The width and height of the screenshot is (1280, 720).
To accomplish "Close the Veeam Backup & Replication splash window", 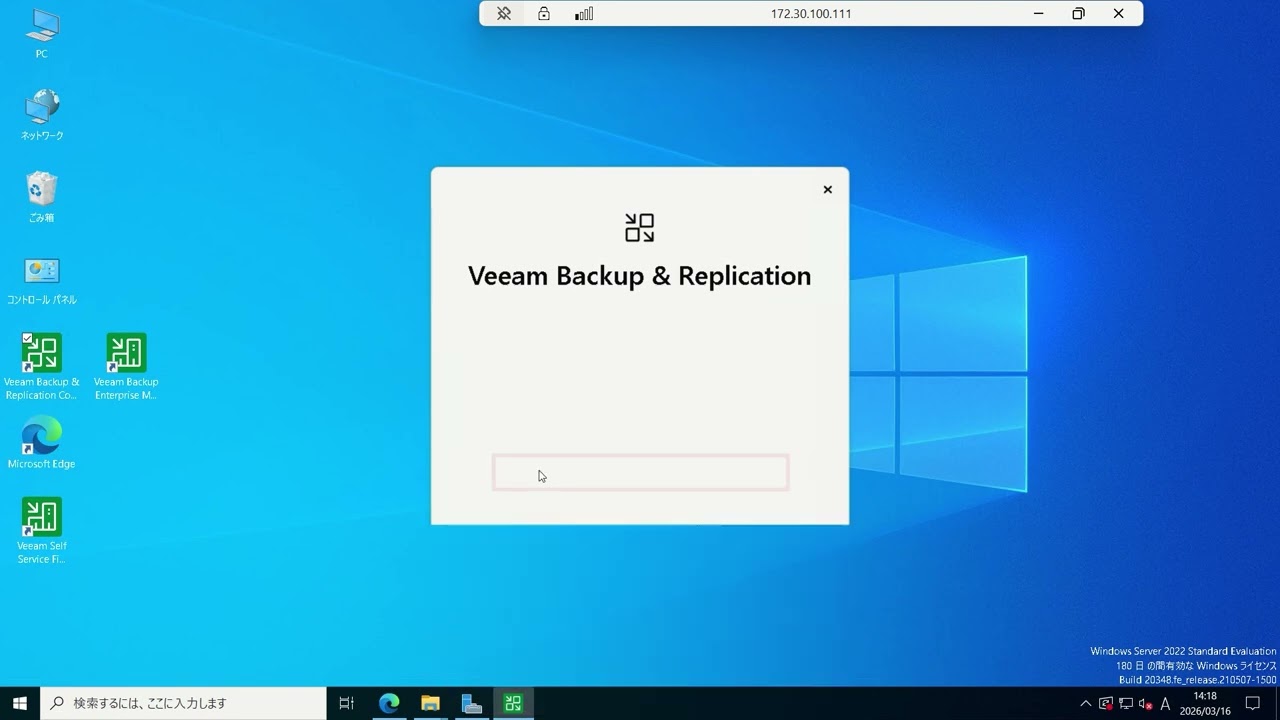I will [827, 189].
